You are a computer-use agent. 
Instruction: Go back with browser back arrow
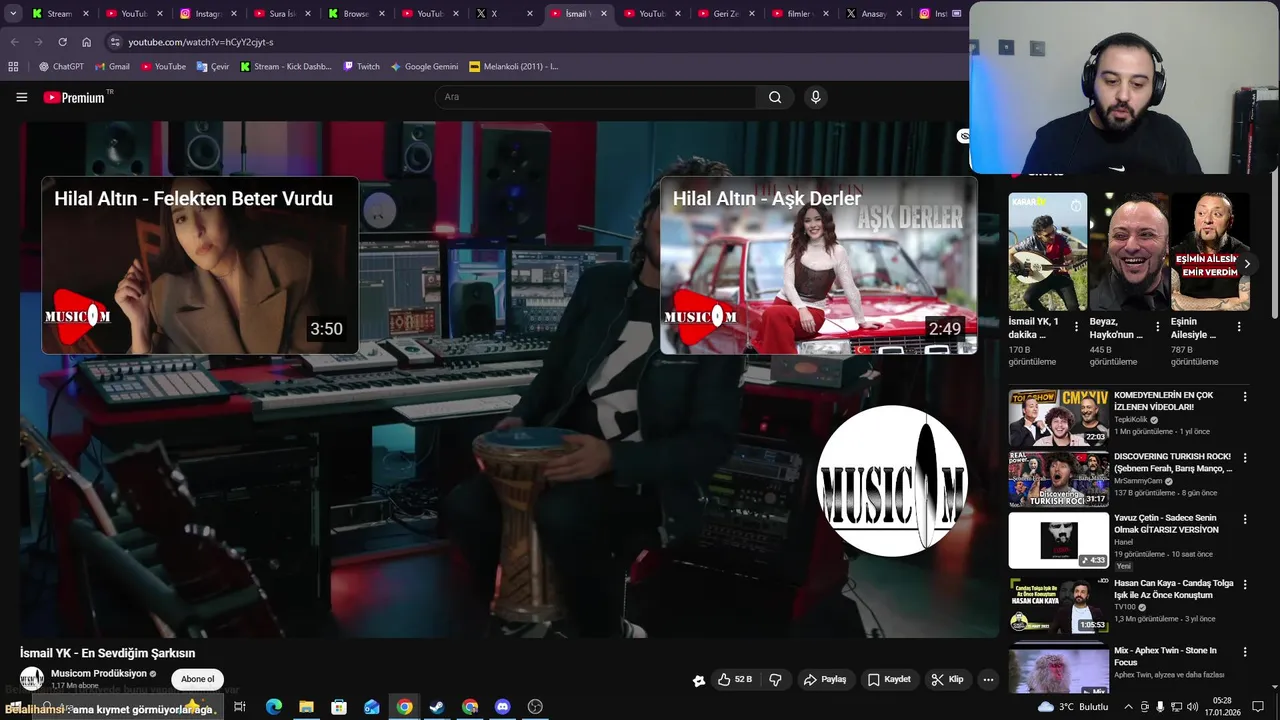coord(14,42)
